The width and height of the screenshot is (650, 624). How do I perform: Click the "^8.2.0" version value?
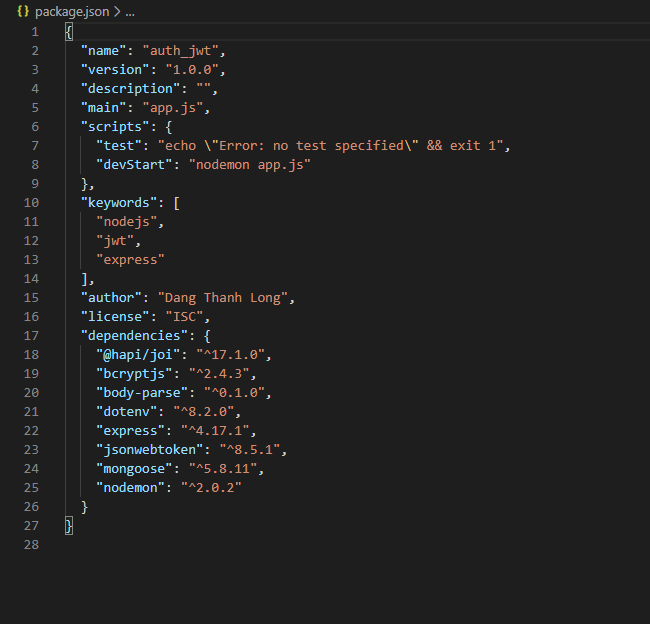[x=204, y=412]
